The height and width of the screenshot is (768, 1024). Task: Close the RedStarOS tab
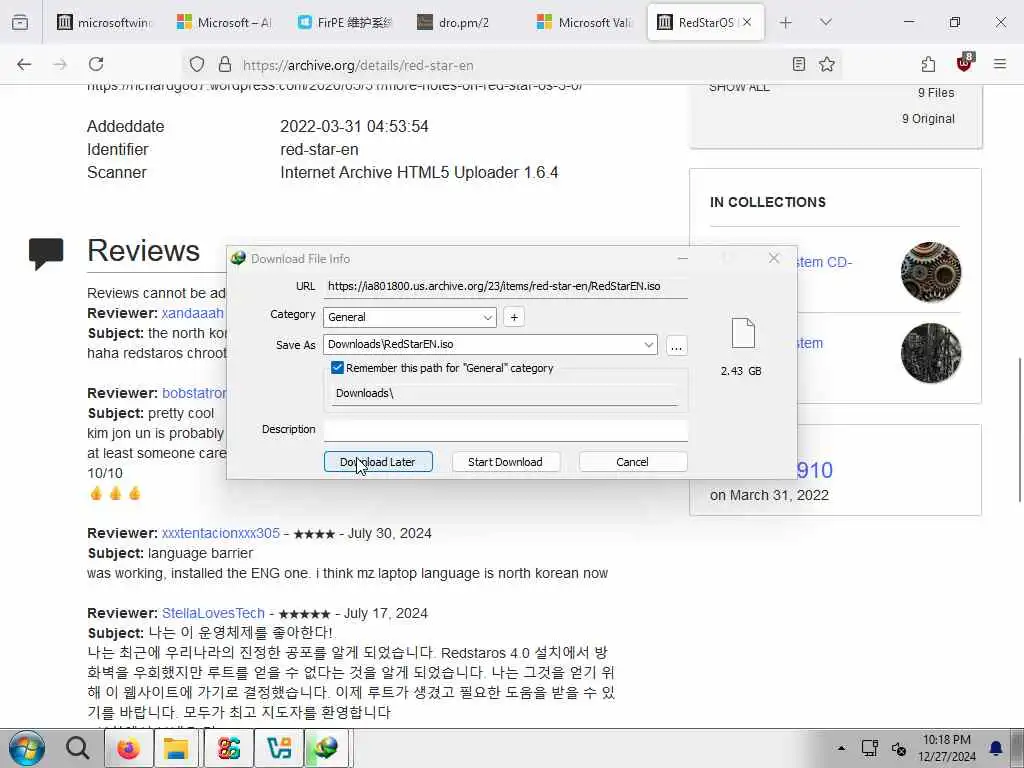coord(747,22)
